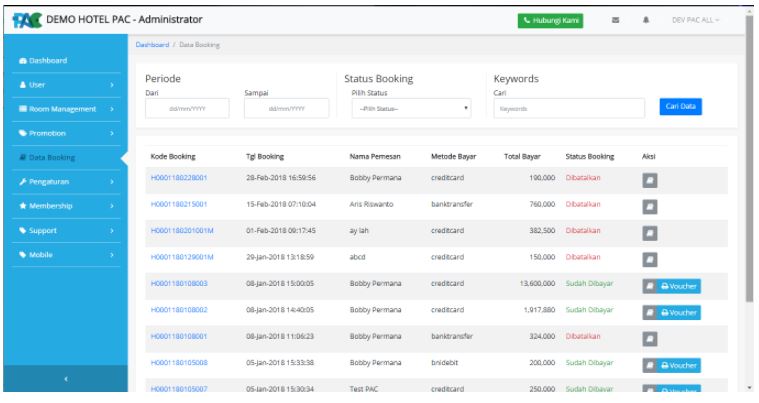Expand the Support sidebar menu
The height and width of the screenshot is (403, 759).
[66, 231]
